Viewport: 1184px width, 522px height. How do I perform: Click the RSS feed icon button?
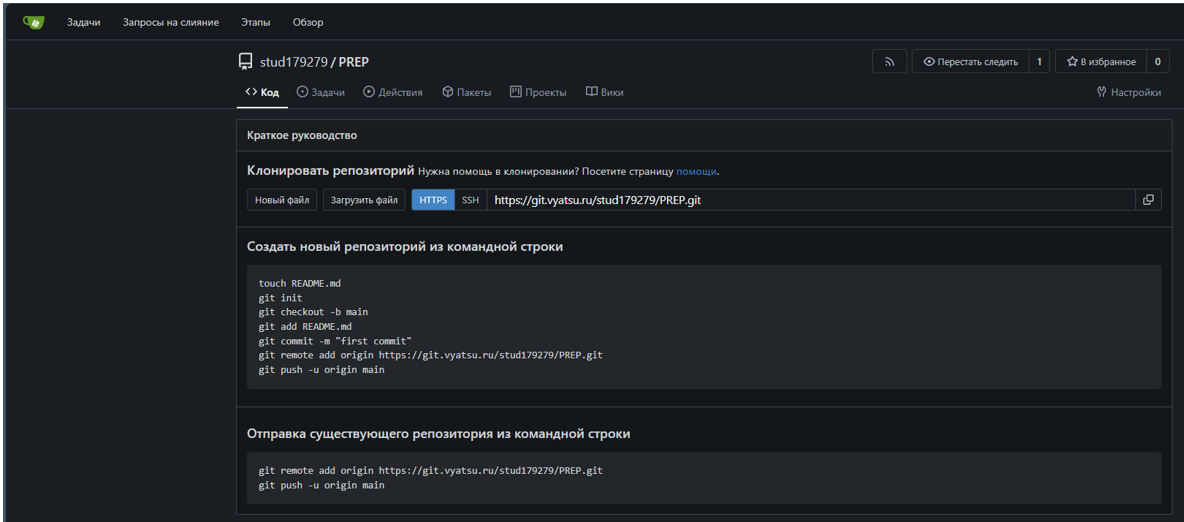point(889,62)
